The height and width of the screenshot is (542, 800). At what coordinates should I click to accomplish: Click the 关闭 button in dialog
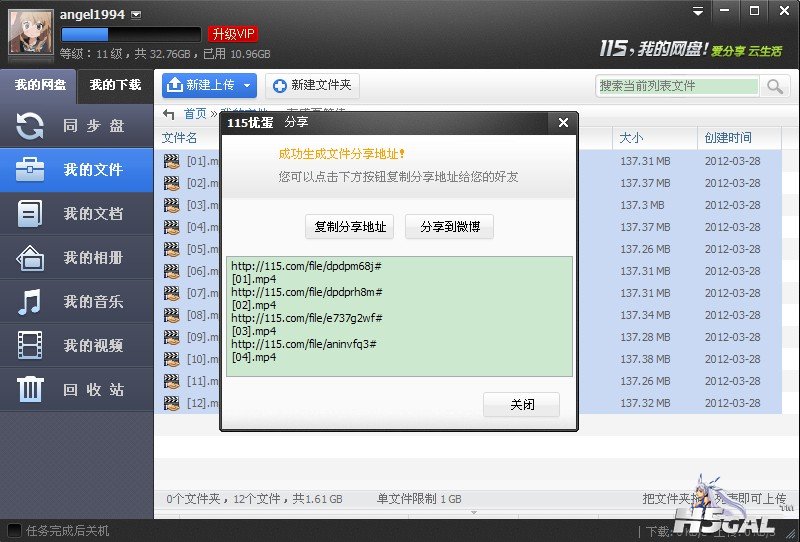[521, 405]
